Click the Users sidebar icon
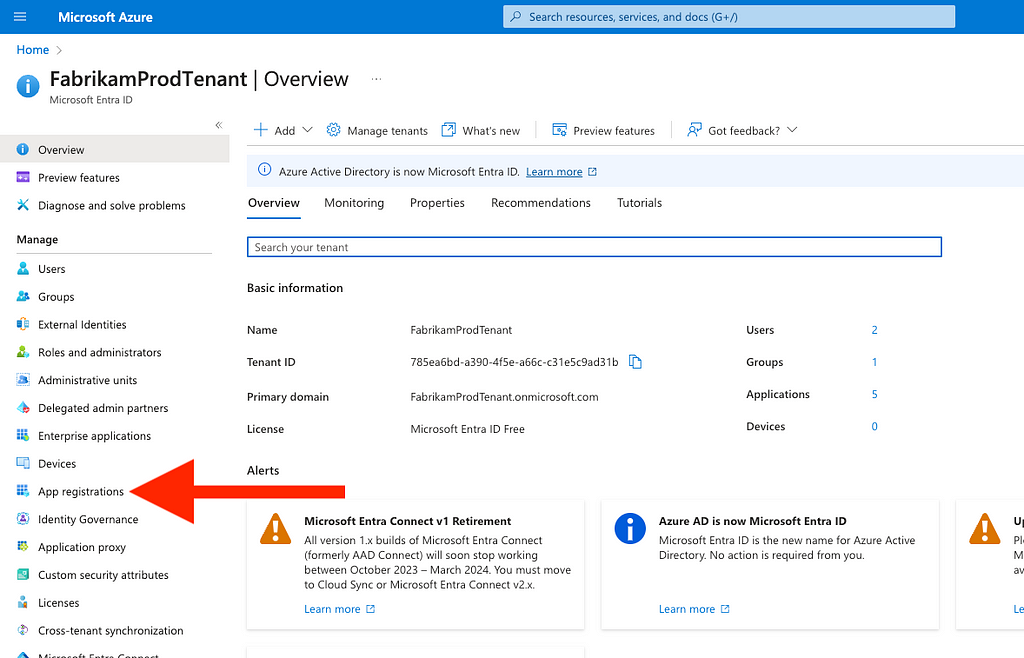Viewport: 1024px width, 658px height. [23, 268]
